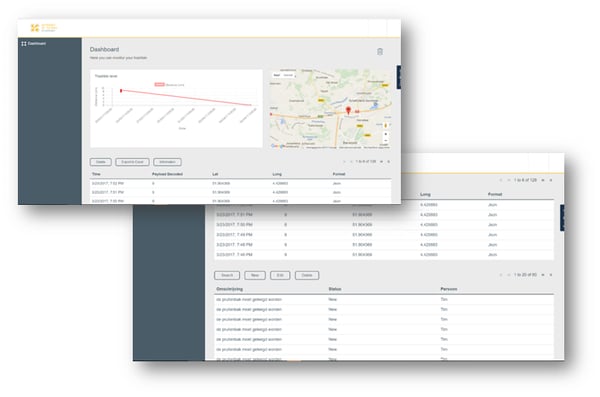Viewport: 600px width, 397px height.
Task: Zoom out on the map with minus
Action: [385, 141]
